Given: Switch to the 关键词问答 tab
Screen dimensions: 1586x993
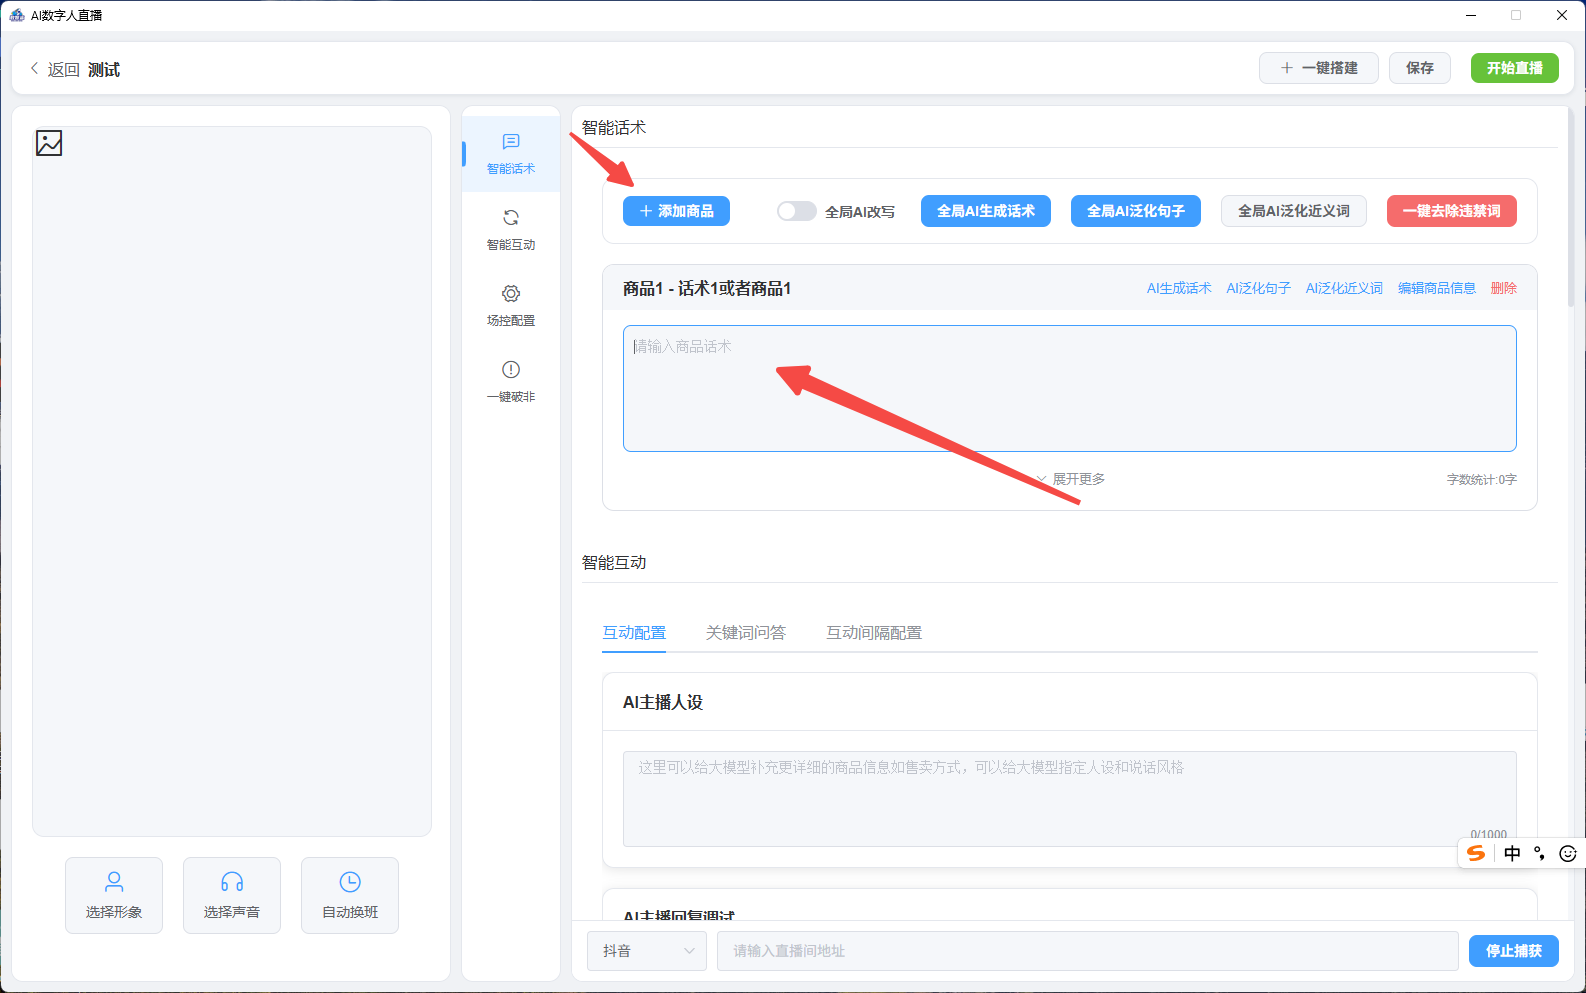Looking at the screenshot, I should point(745,633).
